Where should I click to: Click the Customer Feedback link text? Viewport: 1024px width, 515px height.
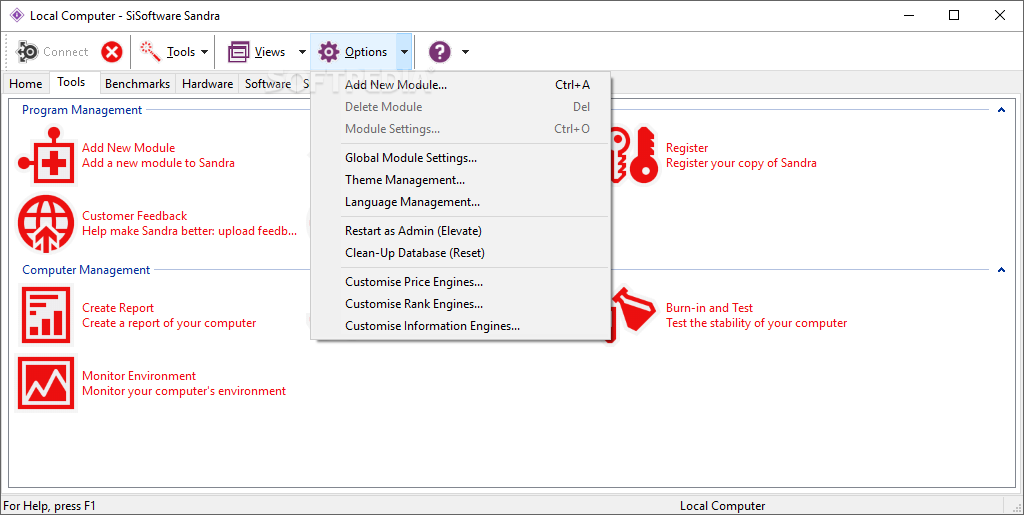pos(135,216)
